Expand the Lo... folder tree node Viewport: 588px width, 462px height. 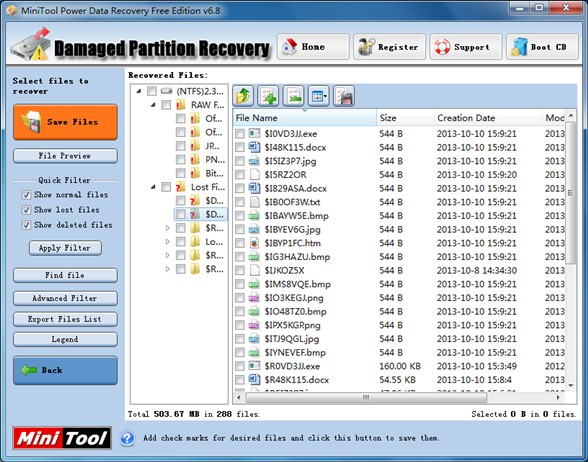point(167,242)
